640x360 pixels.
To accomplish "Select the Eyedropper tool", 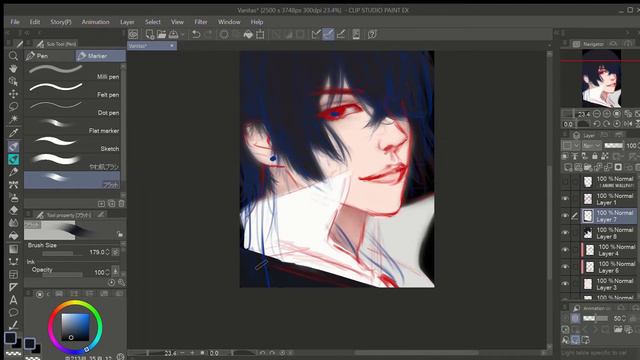I will [13, 133].
